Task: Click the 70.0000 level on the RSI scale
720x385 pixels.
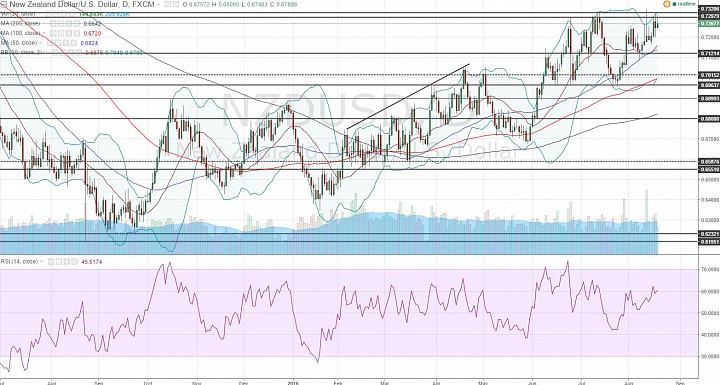Action: click(x=709, y=270)
